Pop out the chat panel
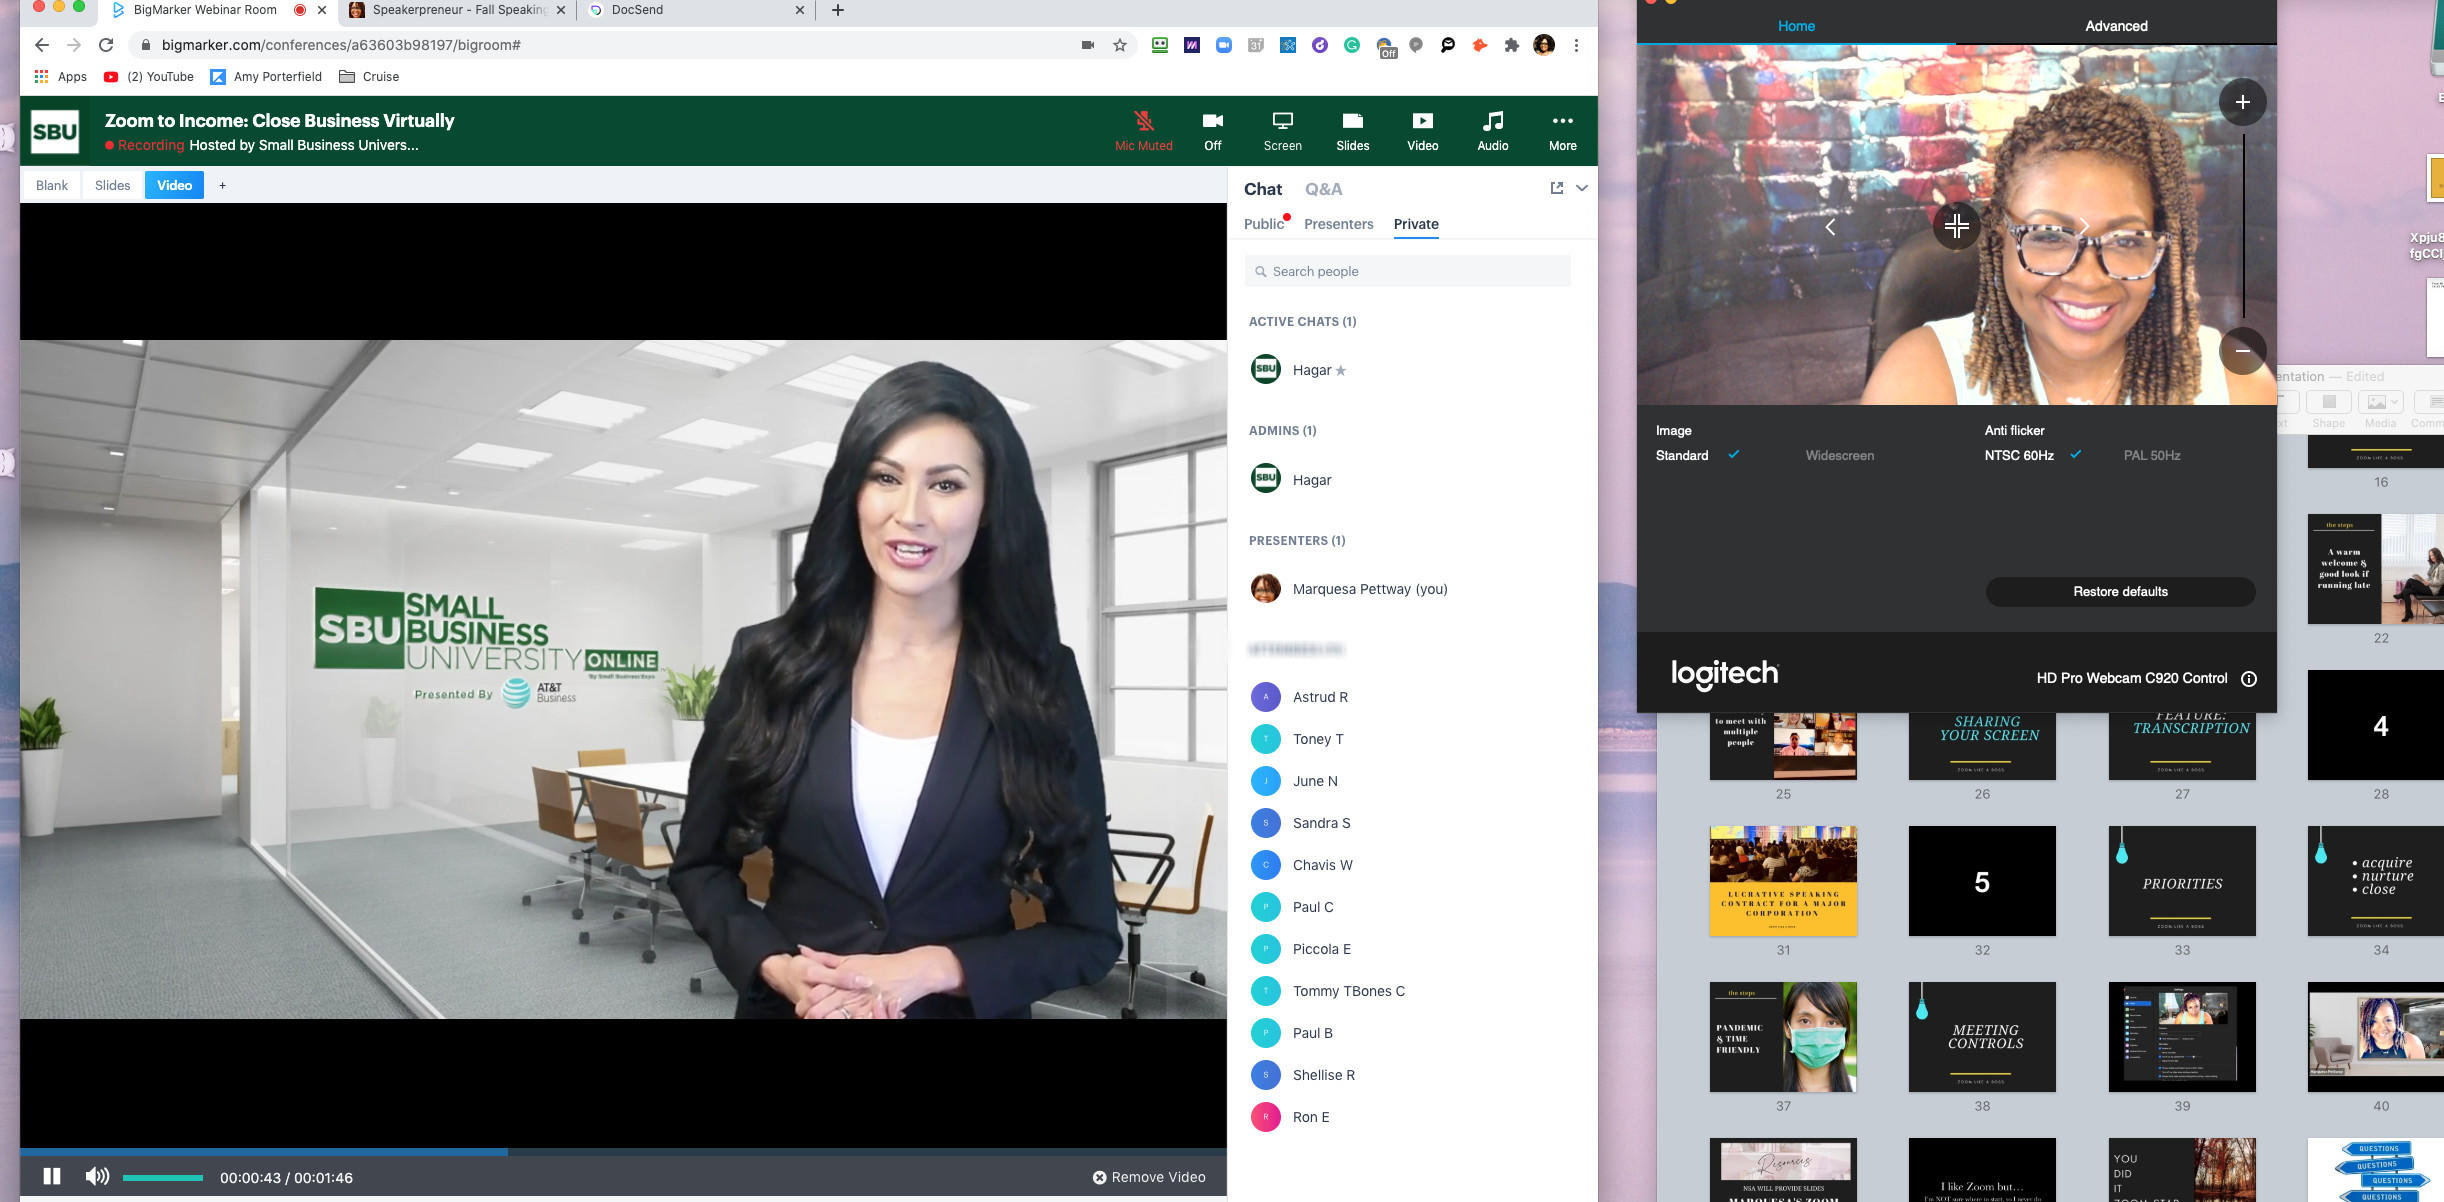 pyautogui.click(x=1556, y=188)
